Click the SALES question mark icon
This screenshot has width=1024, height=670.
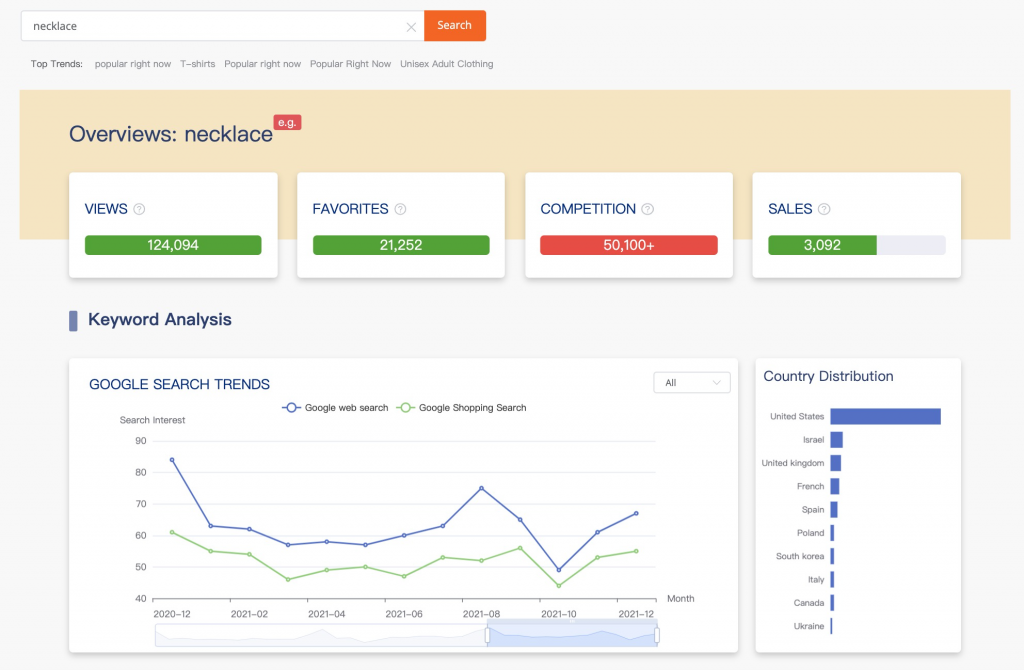(825, 209)
